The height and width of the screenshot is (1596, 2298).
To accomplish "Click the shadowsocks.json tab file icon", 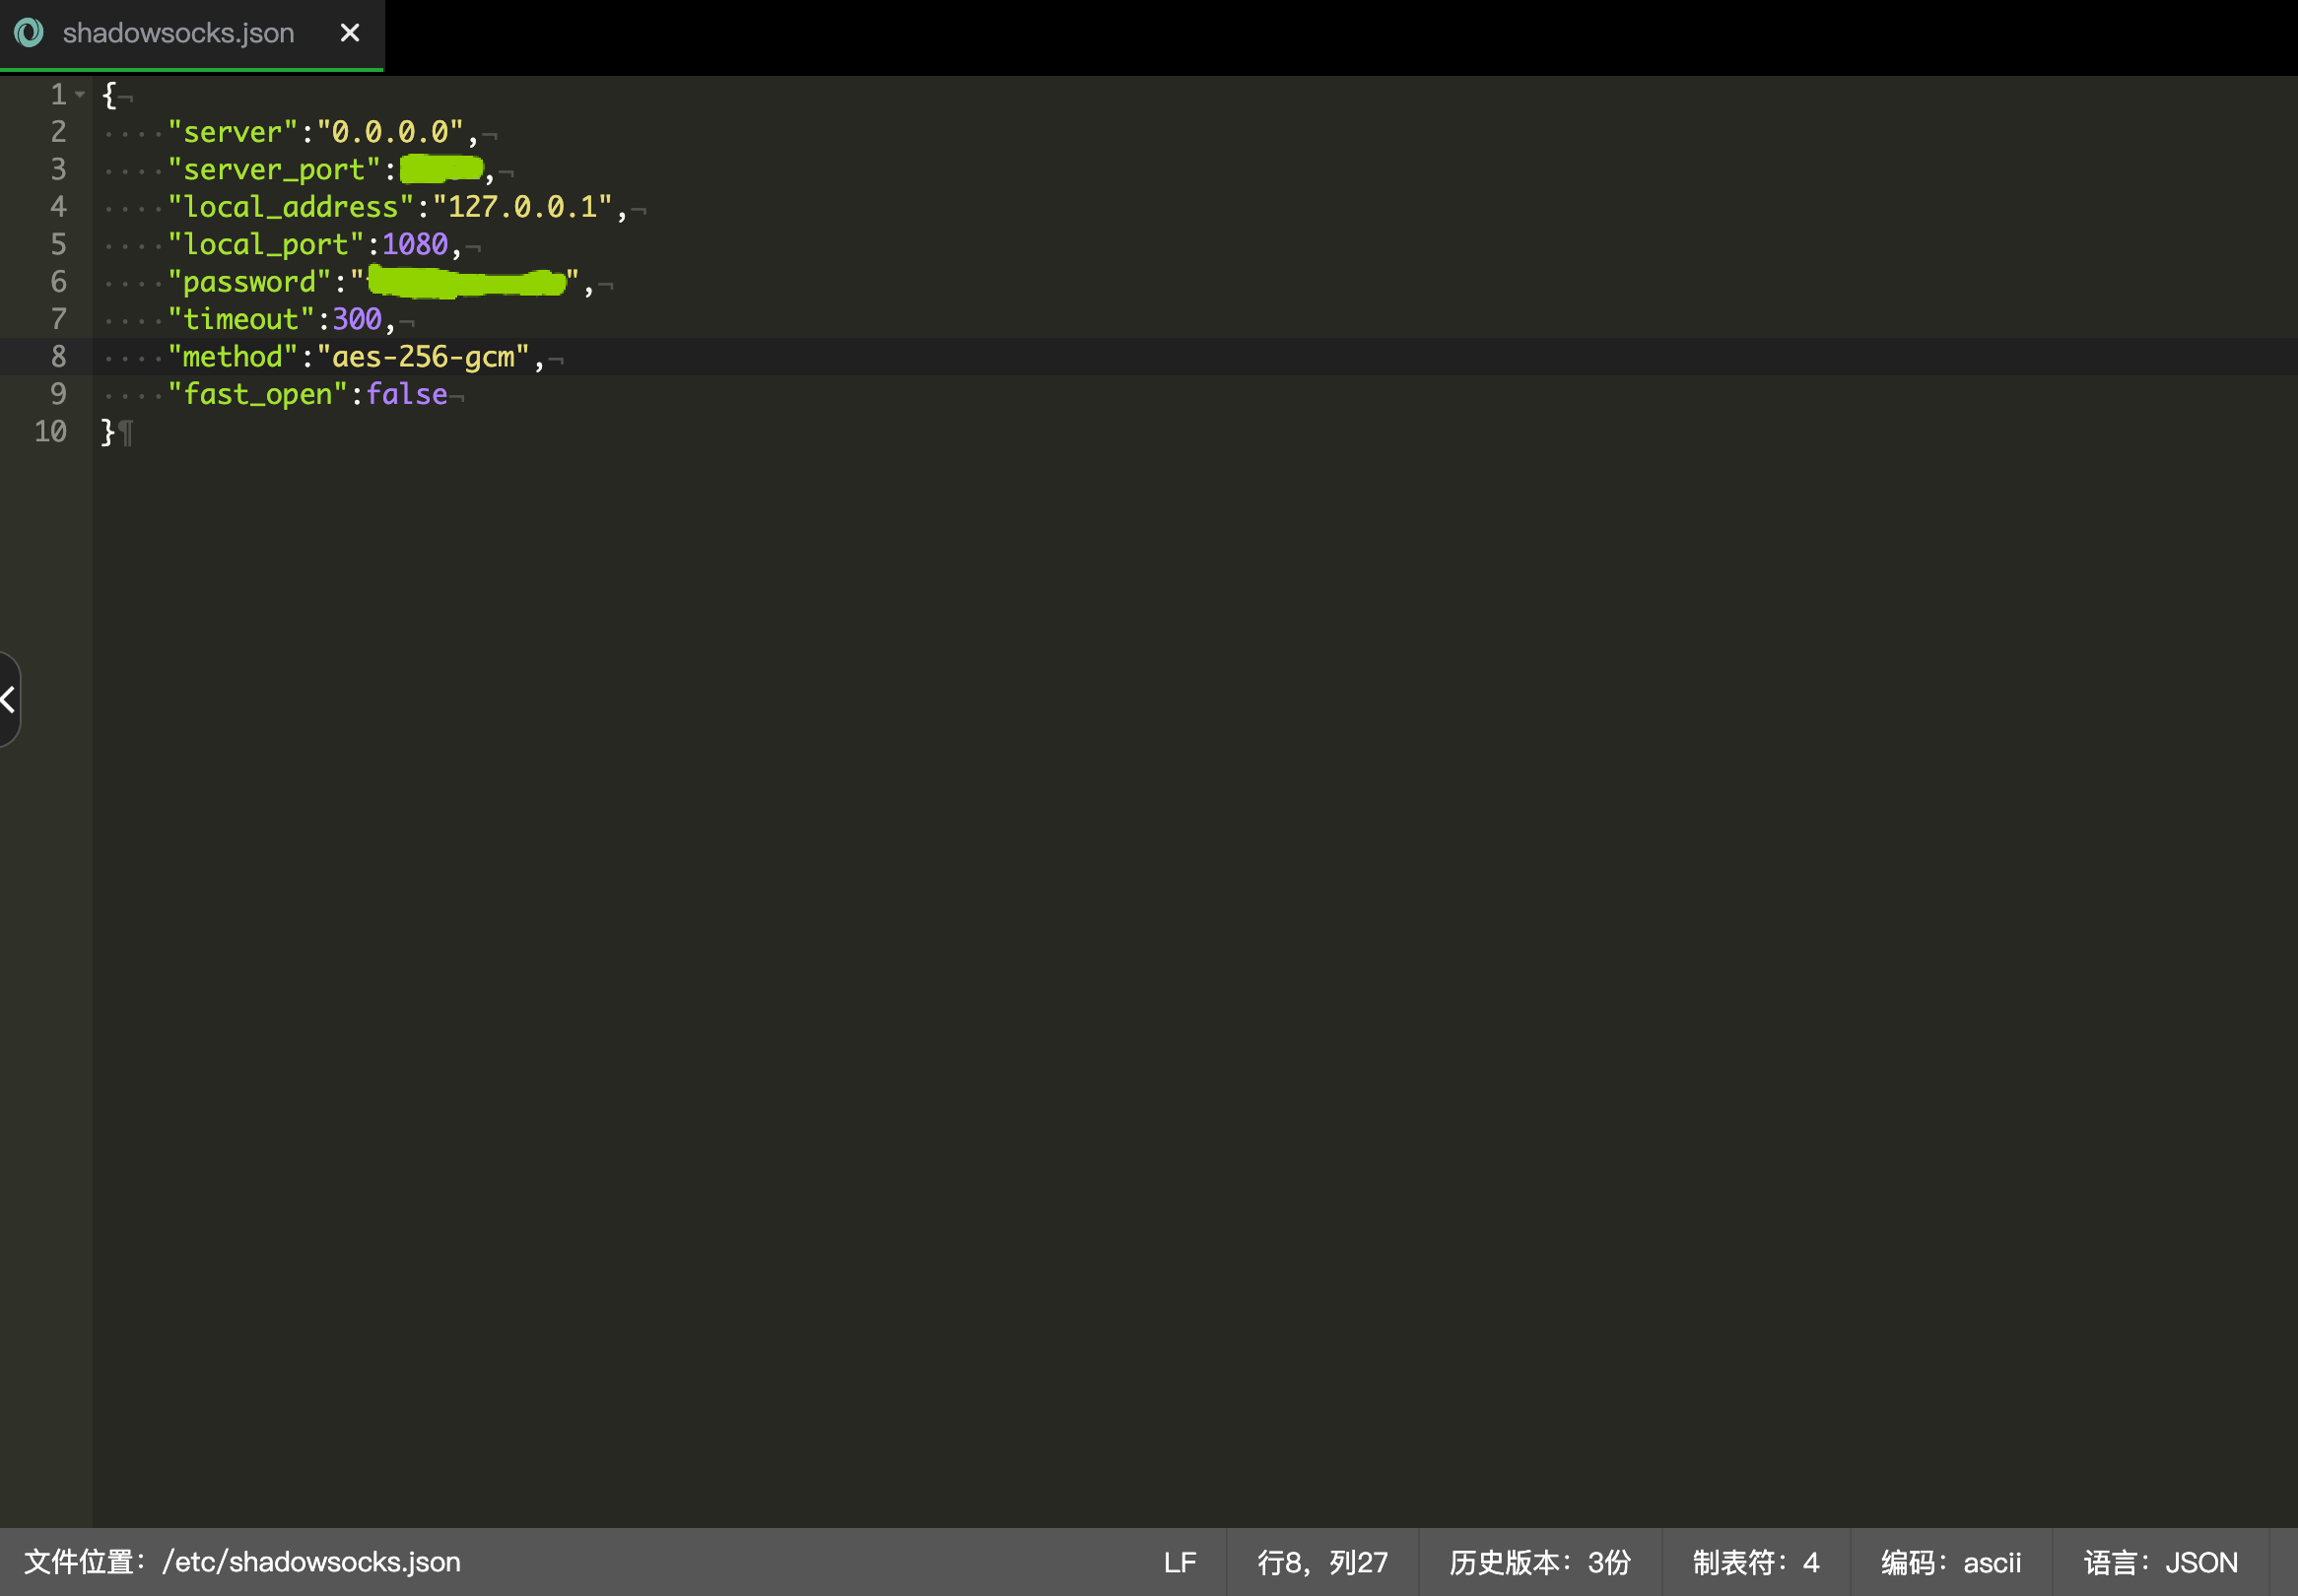I will coord(29,33).
